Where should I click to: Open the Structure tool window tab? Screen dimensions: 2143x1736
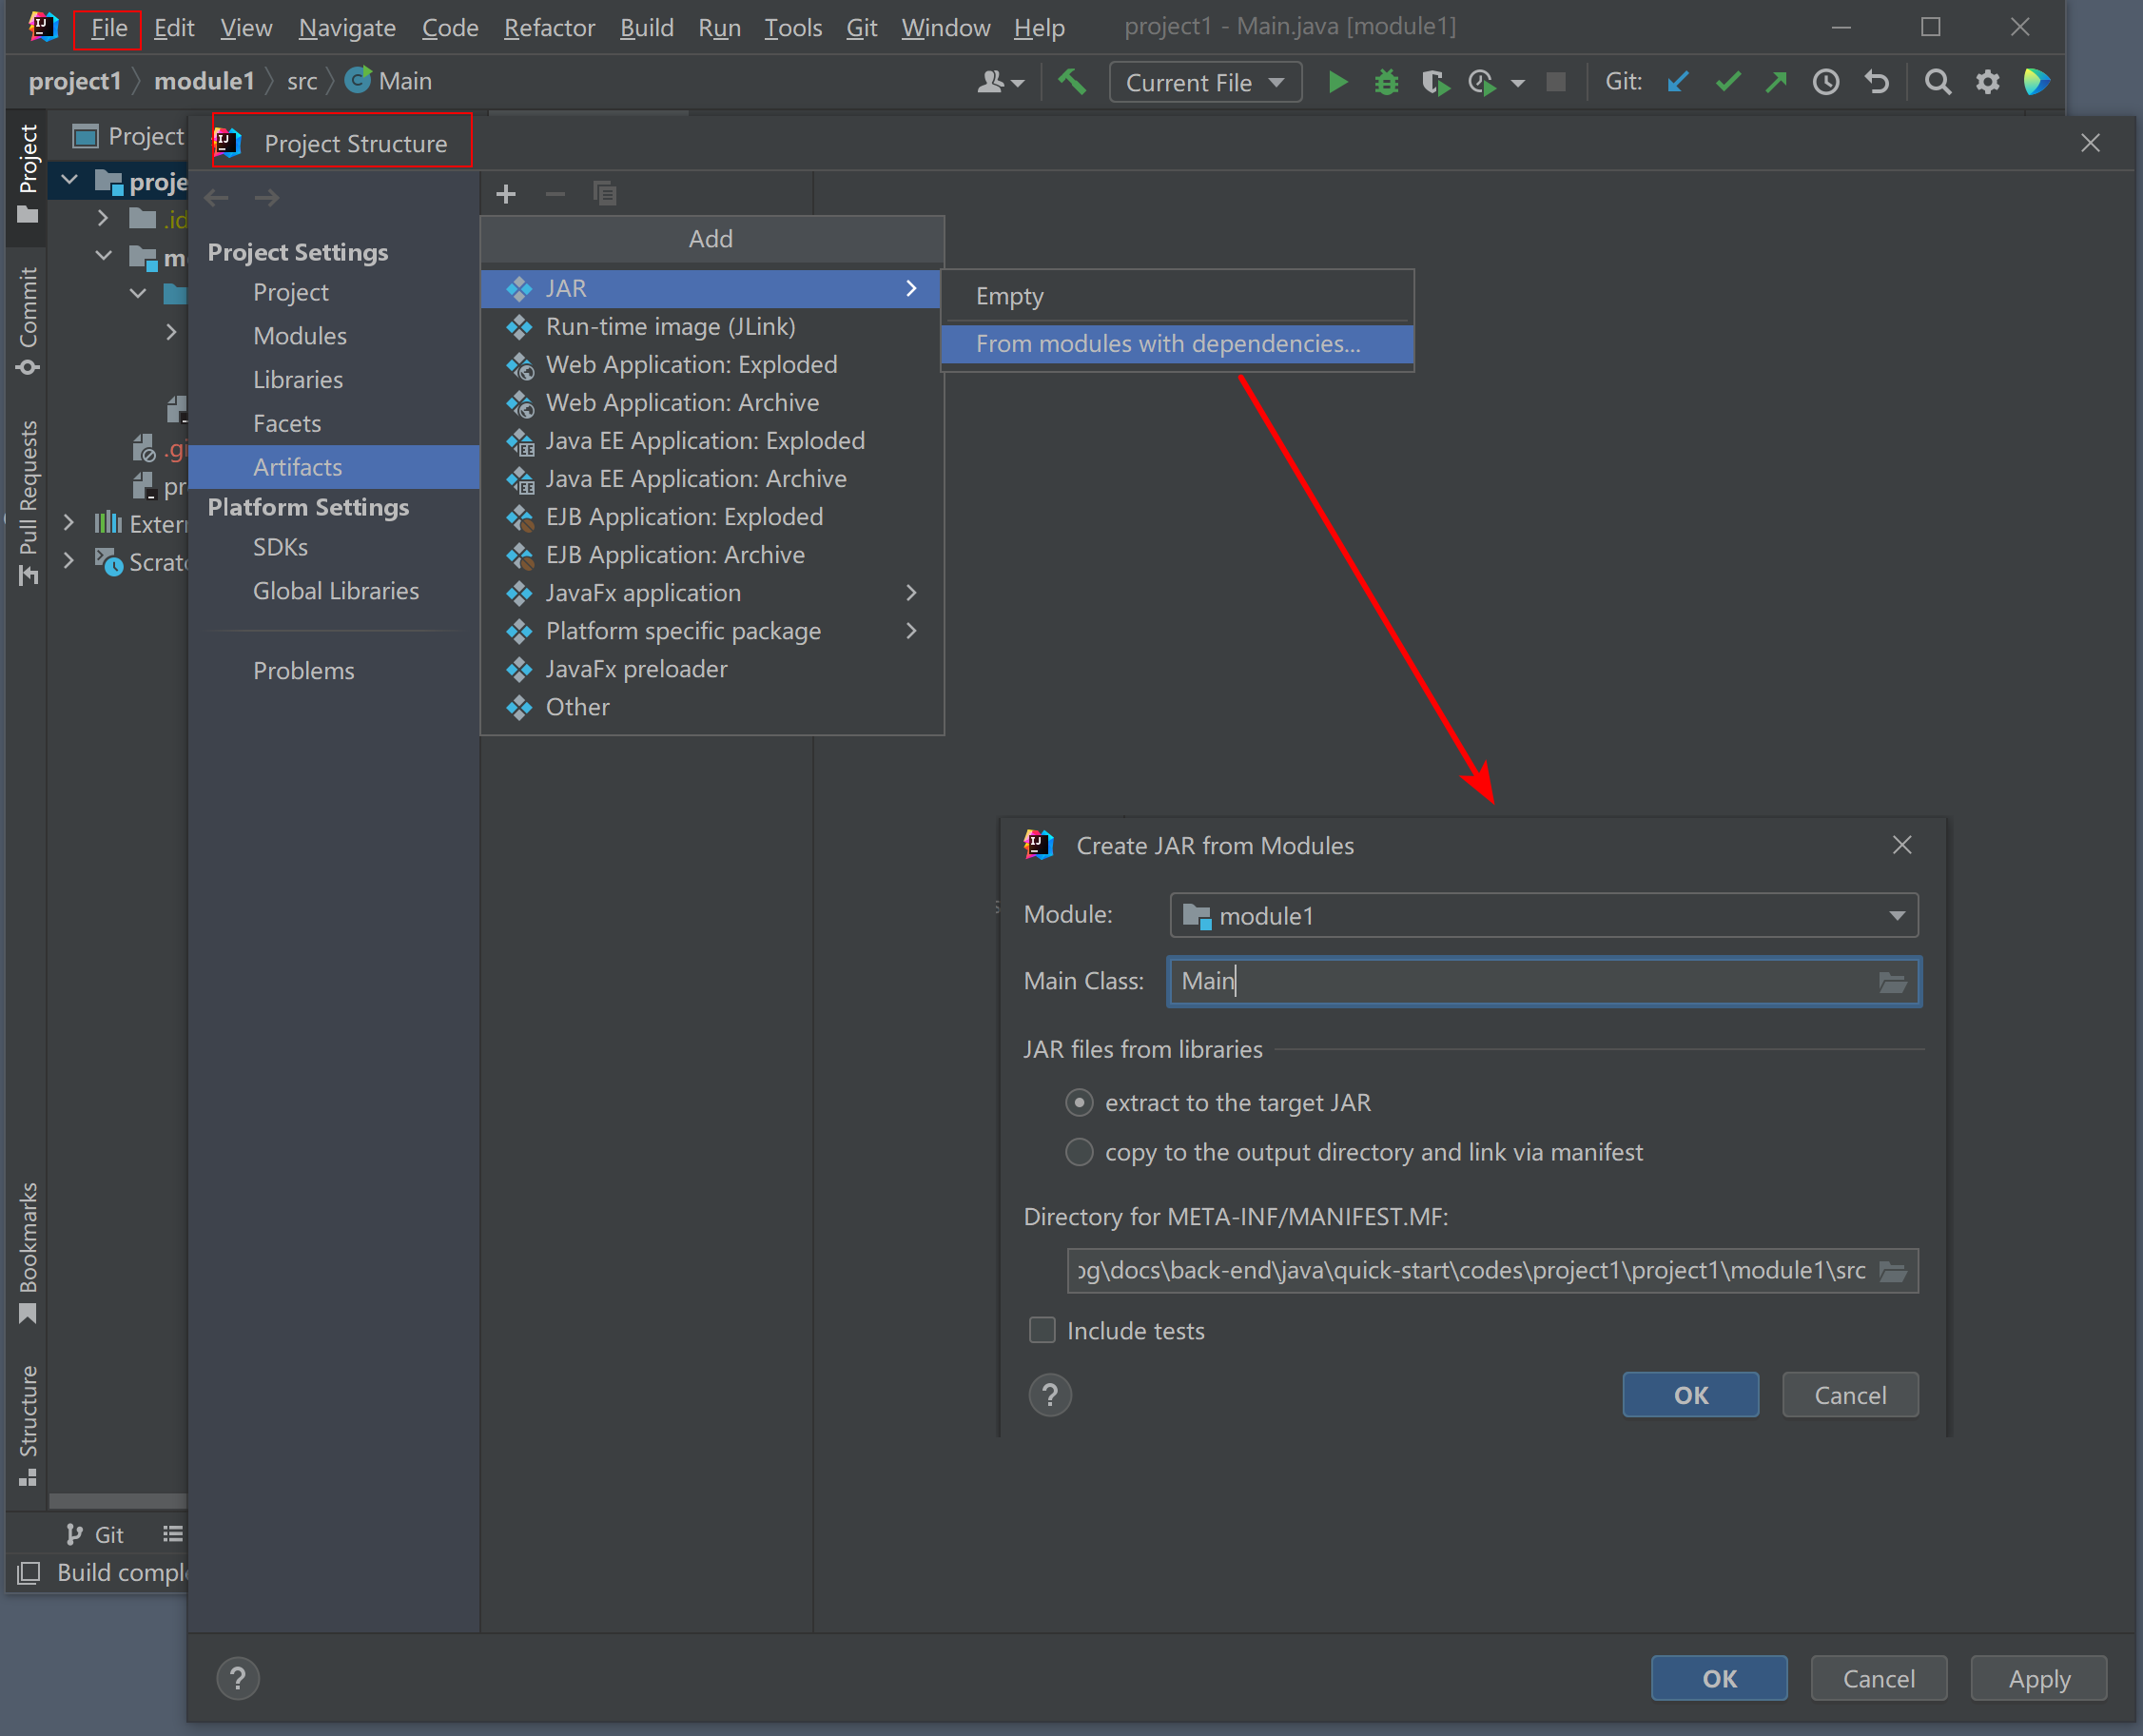pos(28,1424)
